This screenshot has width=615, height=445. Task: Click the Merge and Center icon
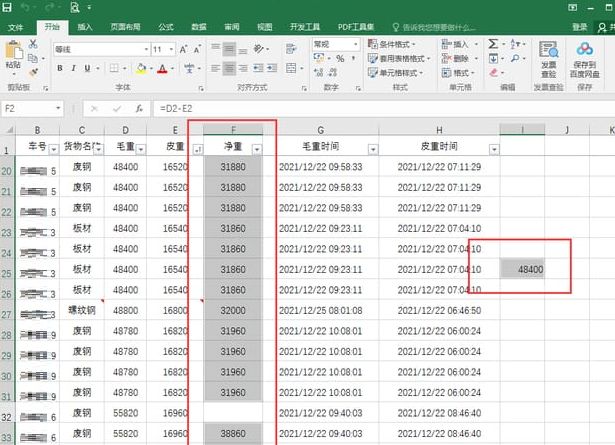(291, 68)
